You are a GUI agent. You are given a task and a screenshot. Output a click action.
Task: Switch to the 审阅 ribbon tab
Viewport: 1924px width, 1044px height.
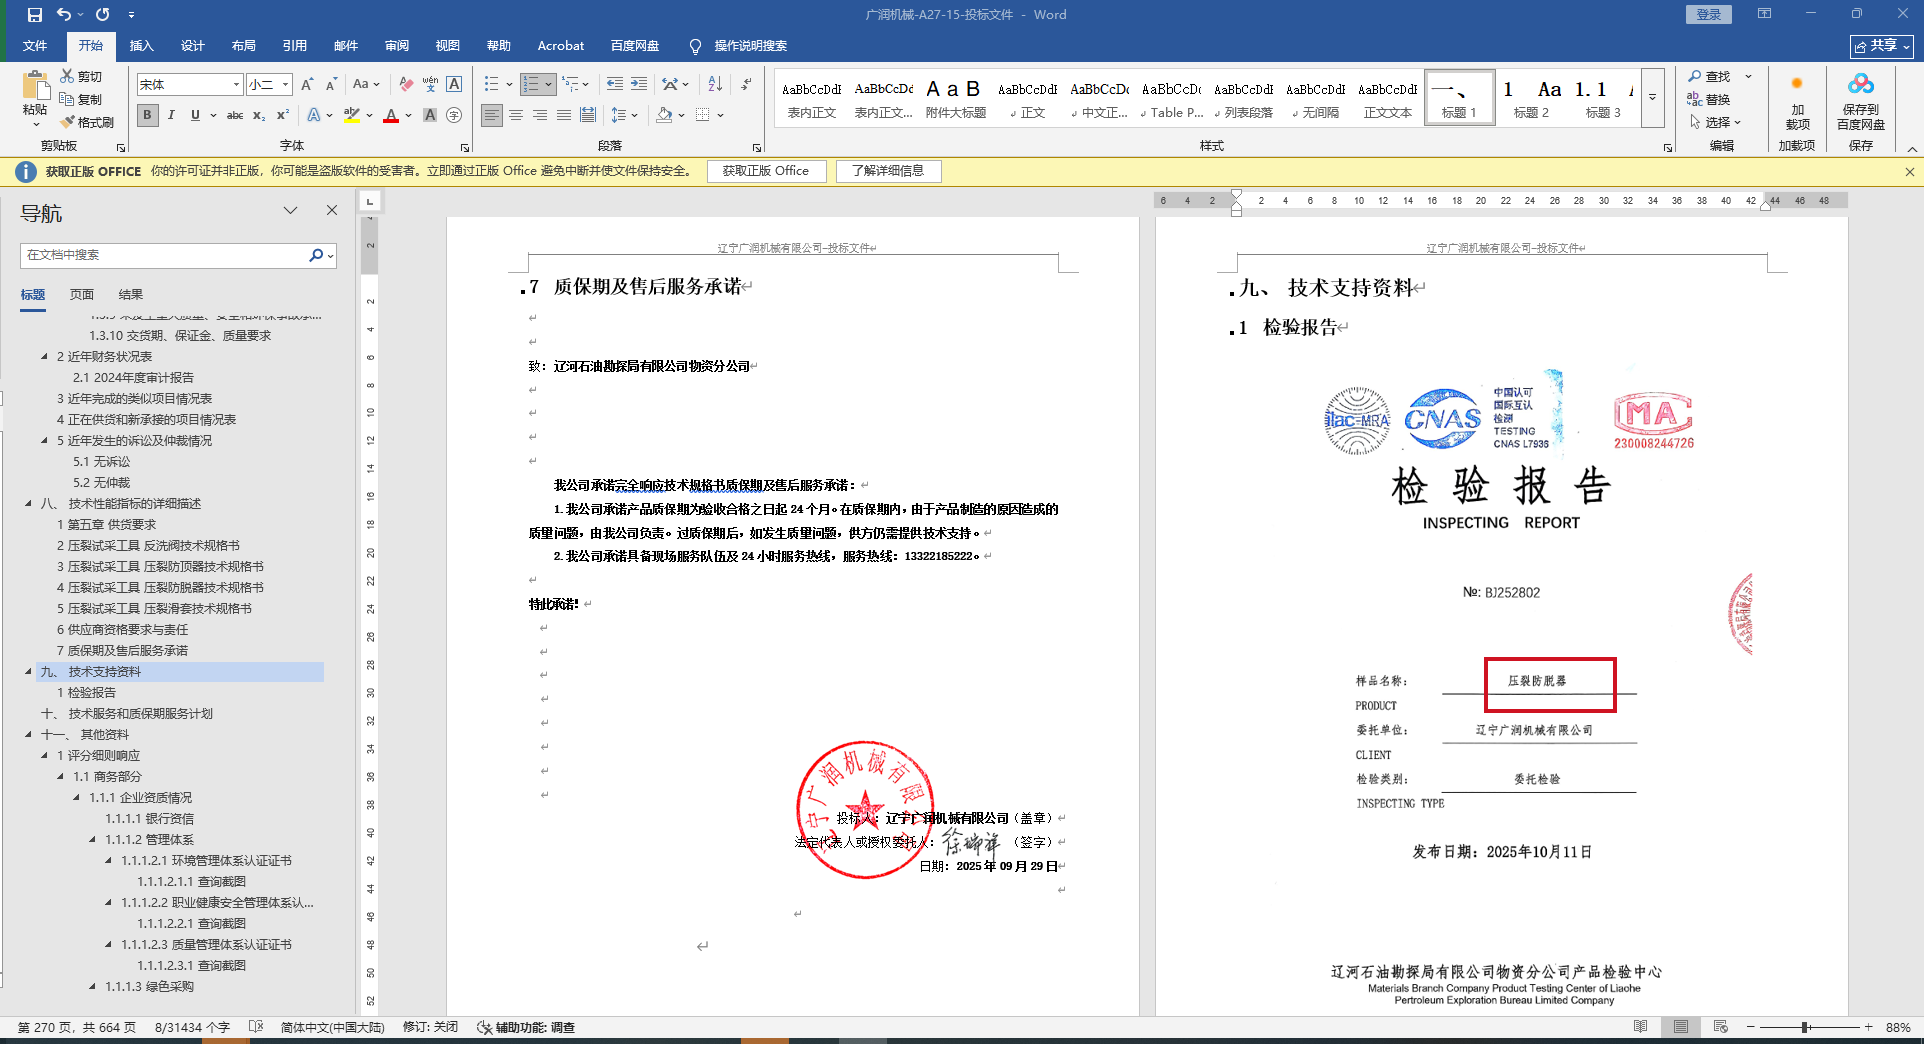397,46
